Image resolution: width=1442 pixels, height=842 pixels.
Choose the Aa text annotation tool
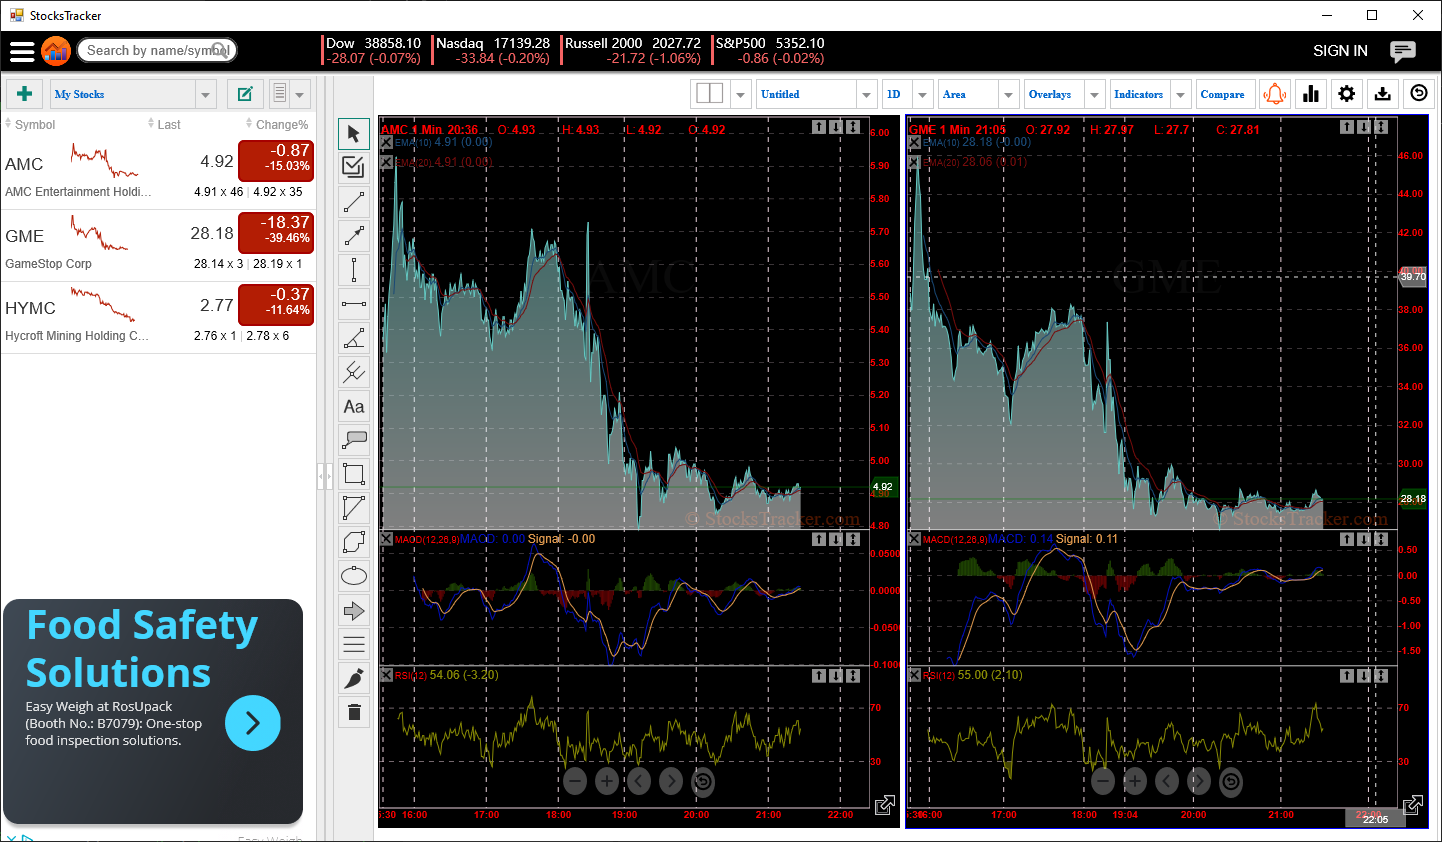(354, 406)
